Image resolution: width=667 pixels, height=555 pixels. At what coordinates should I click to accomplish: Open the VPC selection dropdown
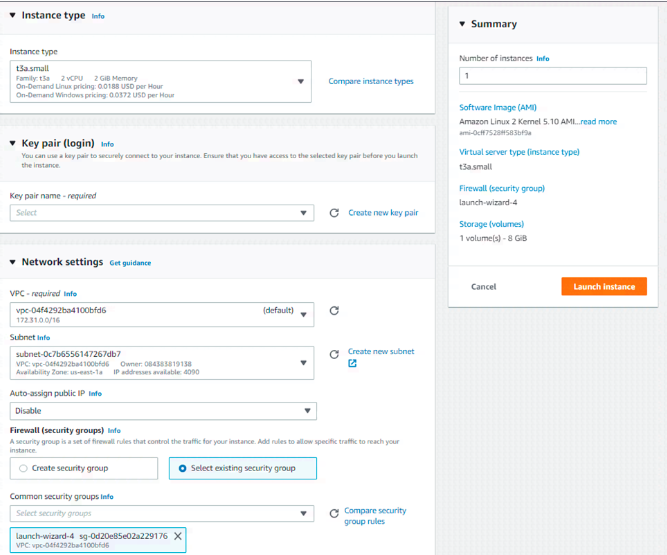click(x=162, y=314)
